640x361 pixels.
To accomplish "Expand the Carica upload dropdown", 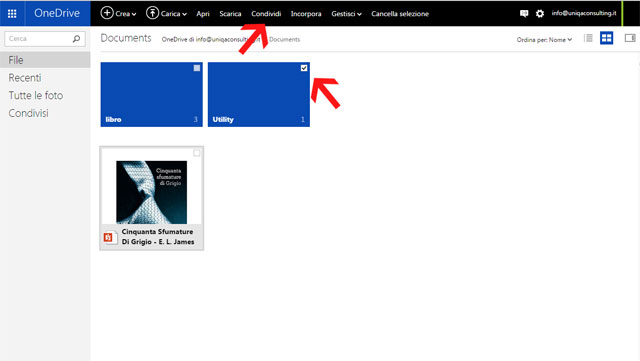I will pos(167,13).
